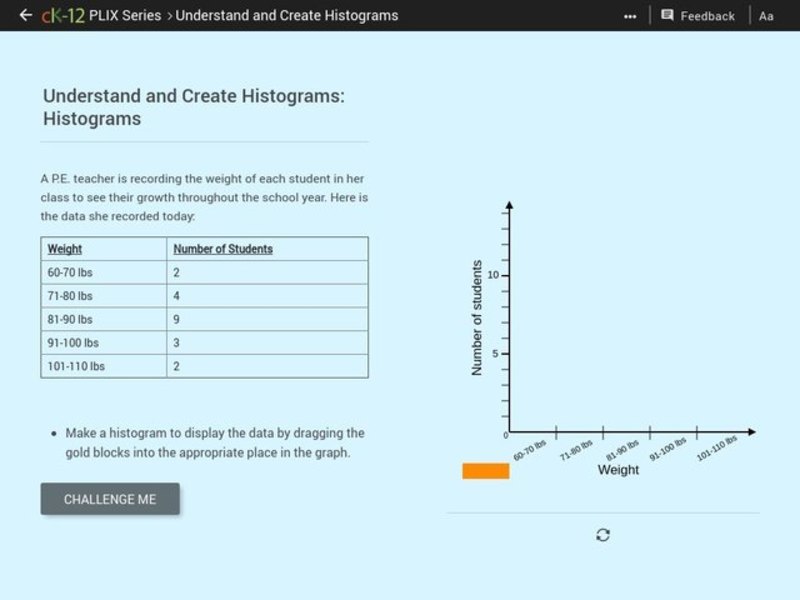Viewport: 800px width, 600px height.
Task: Open the Aa text display settings
Action: coord(764,15)
